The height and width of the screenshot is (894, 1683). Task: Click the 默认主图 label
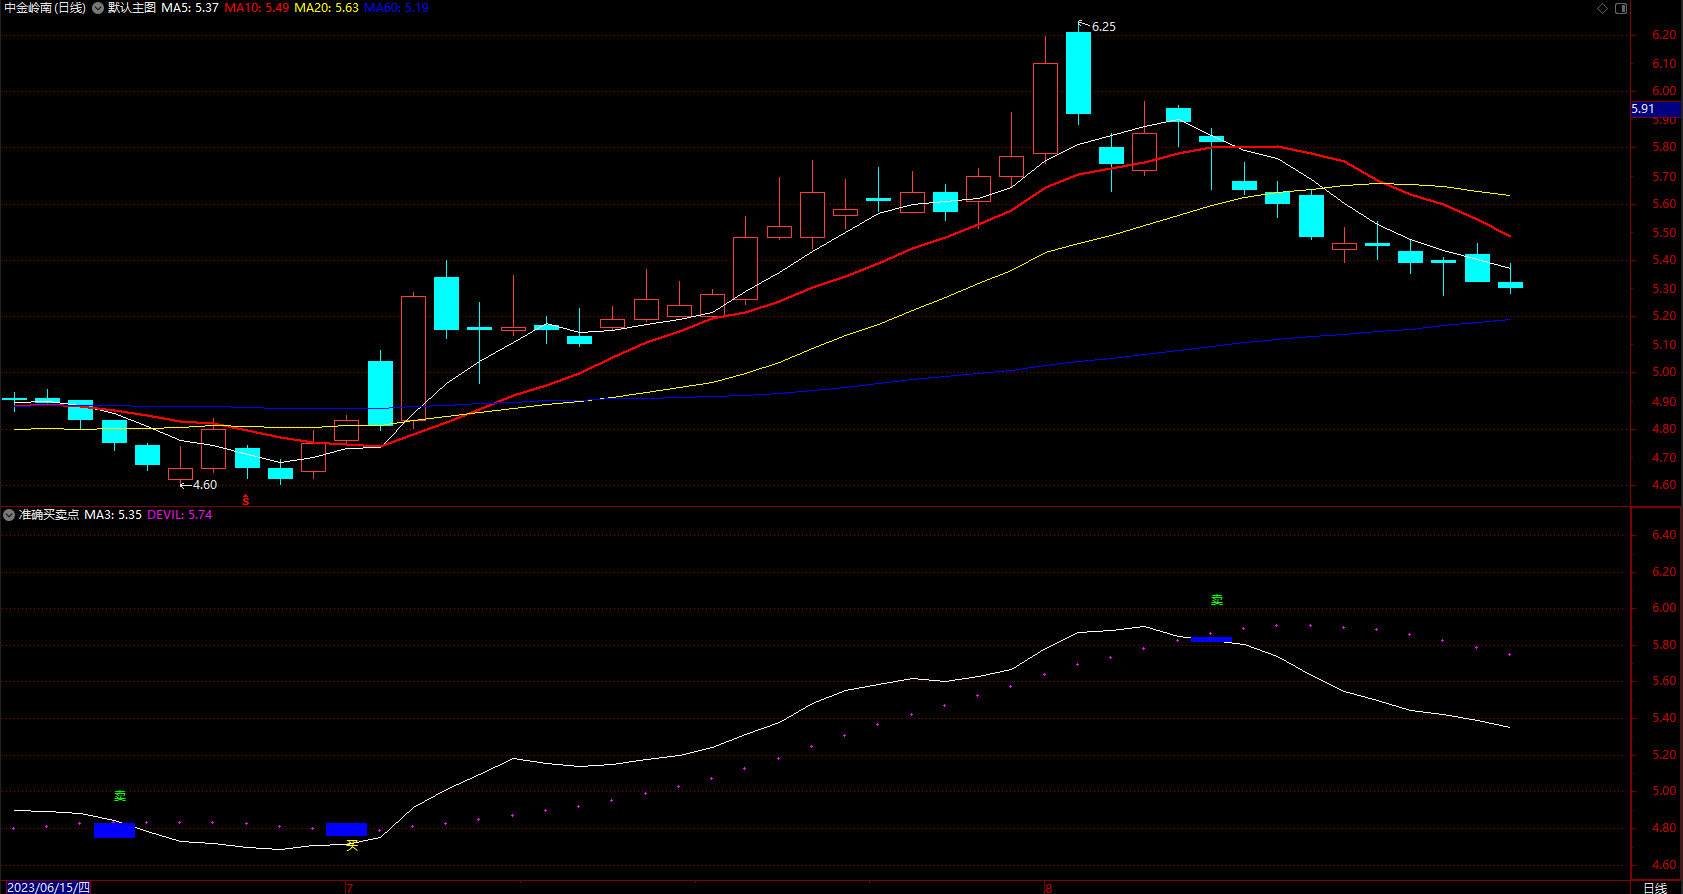point(132,8)
